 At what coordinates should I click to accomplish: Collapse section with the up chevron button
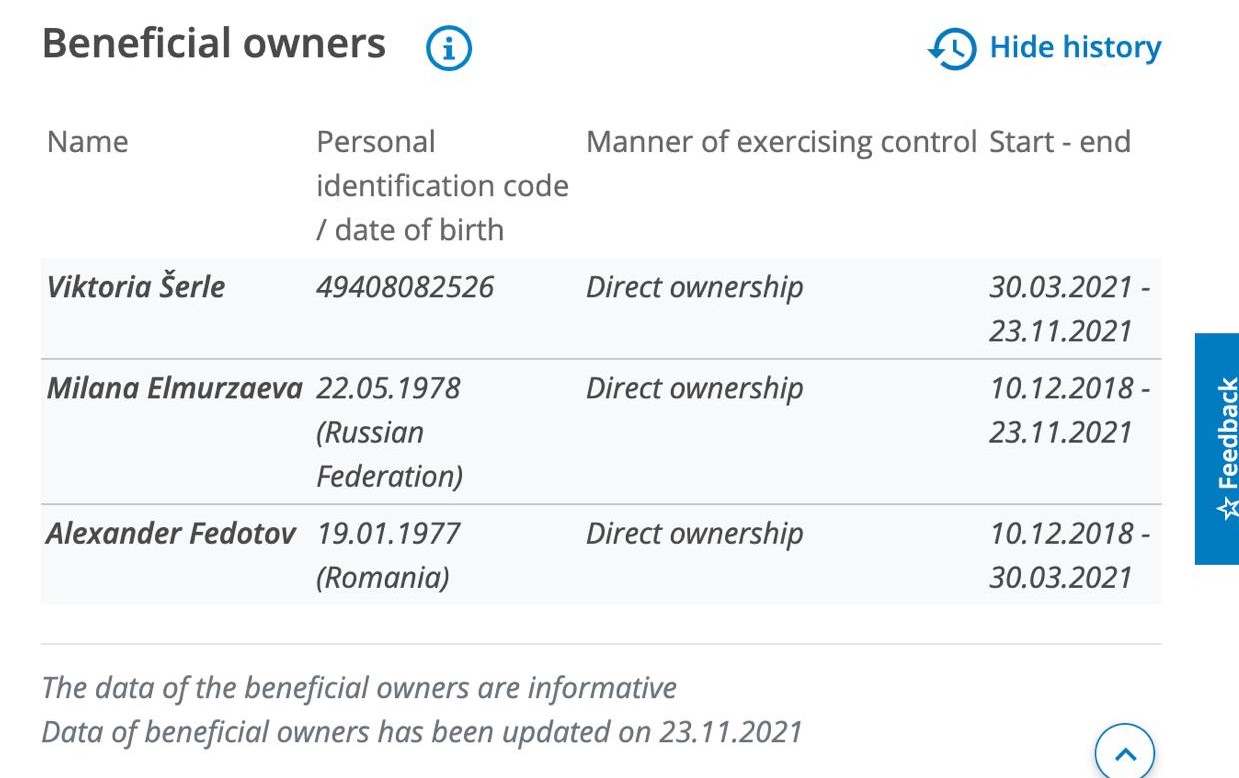click(x=1124, y=754)
